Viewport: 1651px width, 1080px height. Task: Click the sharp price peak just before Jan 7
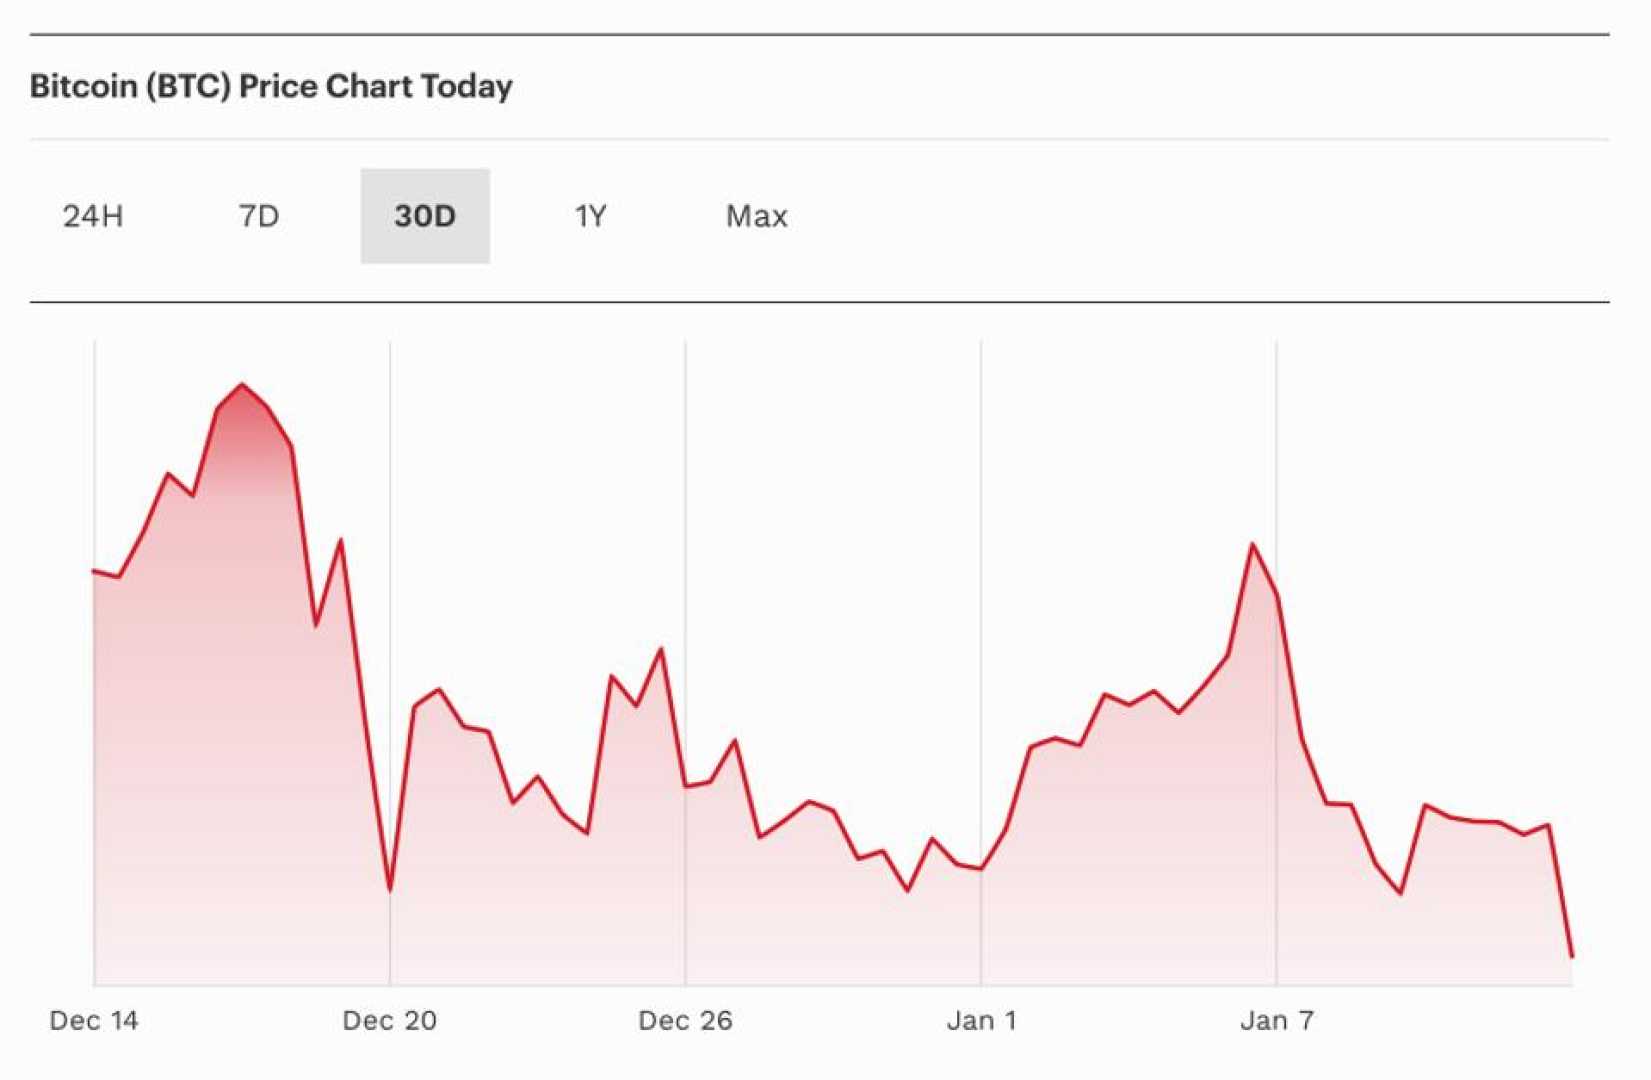[x=1252, y=545]
